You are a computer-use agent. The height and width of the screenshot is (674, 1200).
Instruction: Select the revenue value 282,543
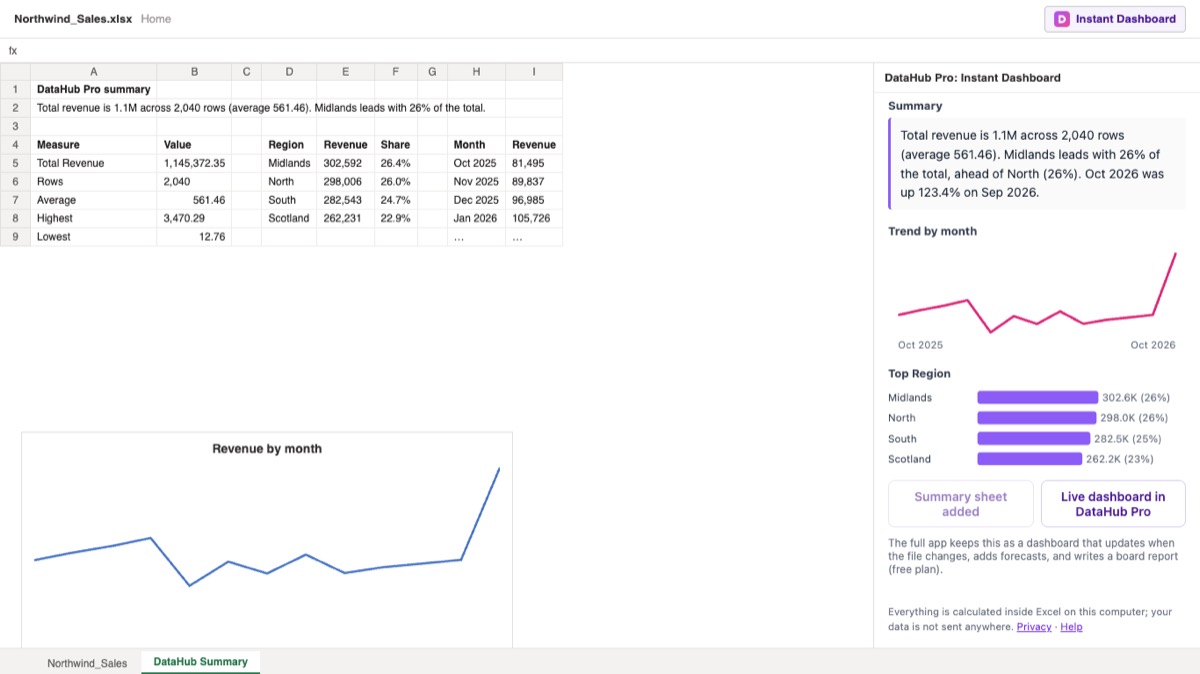pos(346,199)
